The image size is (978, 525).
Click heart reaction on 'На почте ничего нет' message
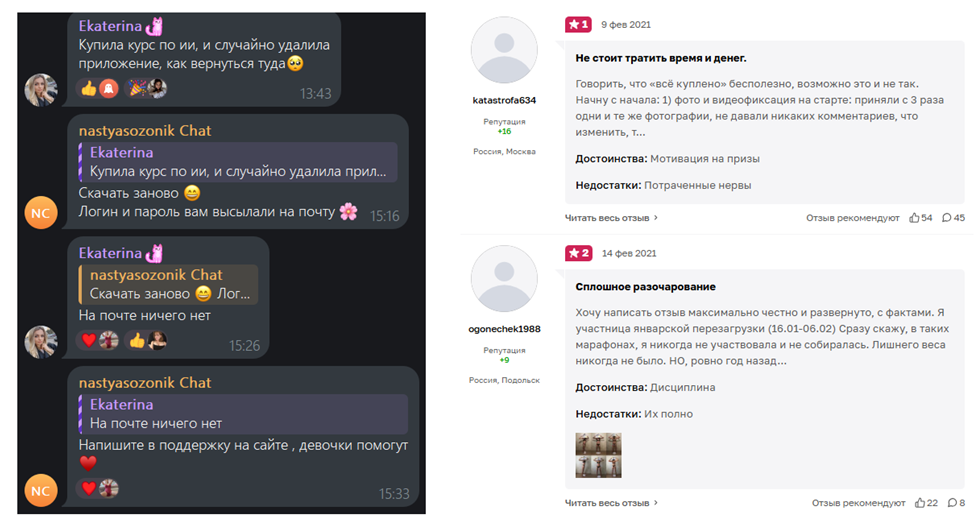tap(89, 340)
